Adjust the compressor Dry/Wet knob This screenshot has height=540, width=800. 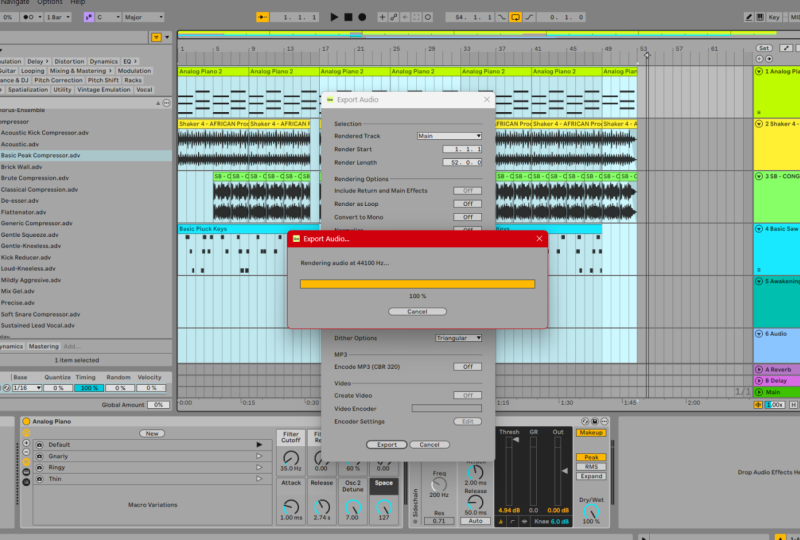(x=591, y=511)
